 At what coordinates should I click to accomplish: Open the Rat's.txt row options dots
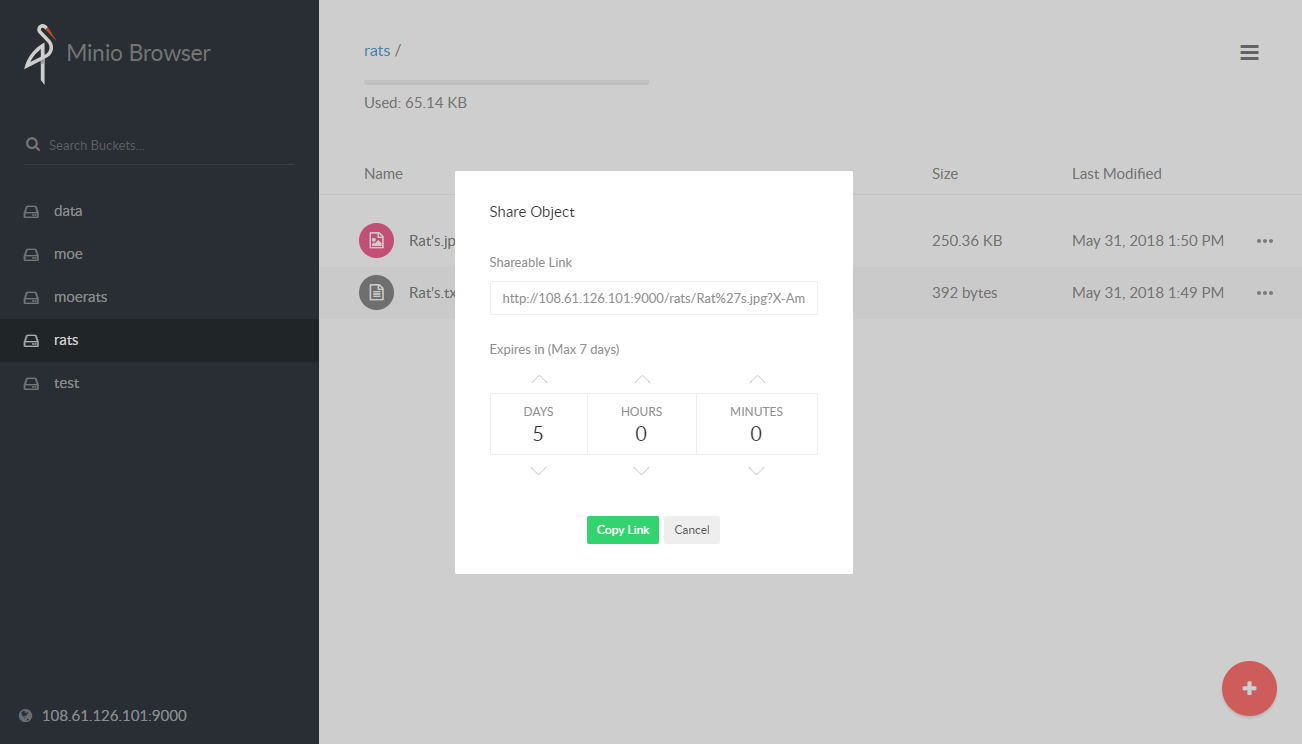point(1265,293)
